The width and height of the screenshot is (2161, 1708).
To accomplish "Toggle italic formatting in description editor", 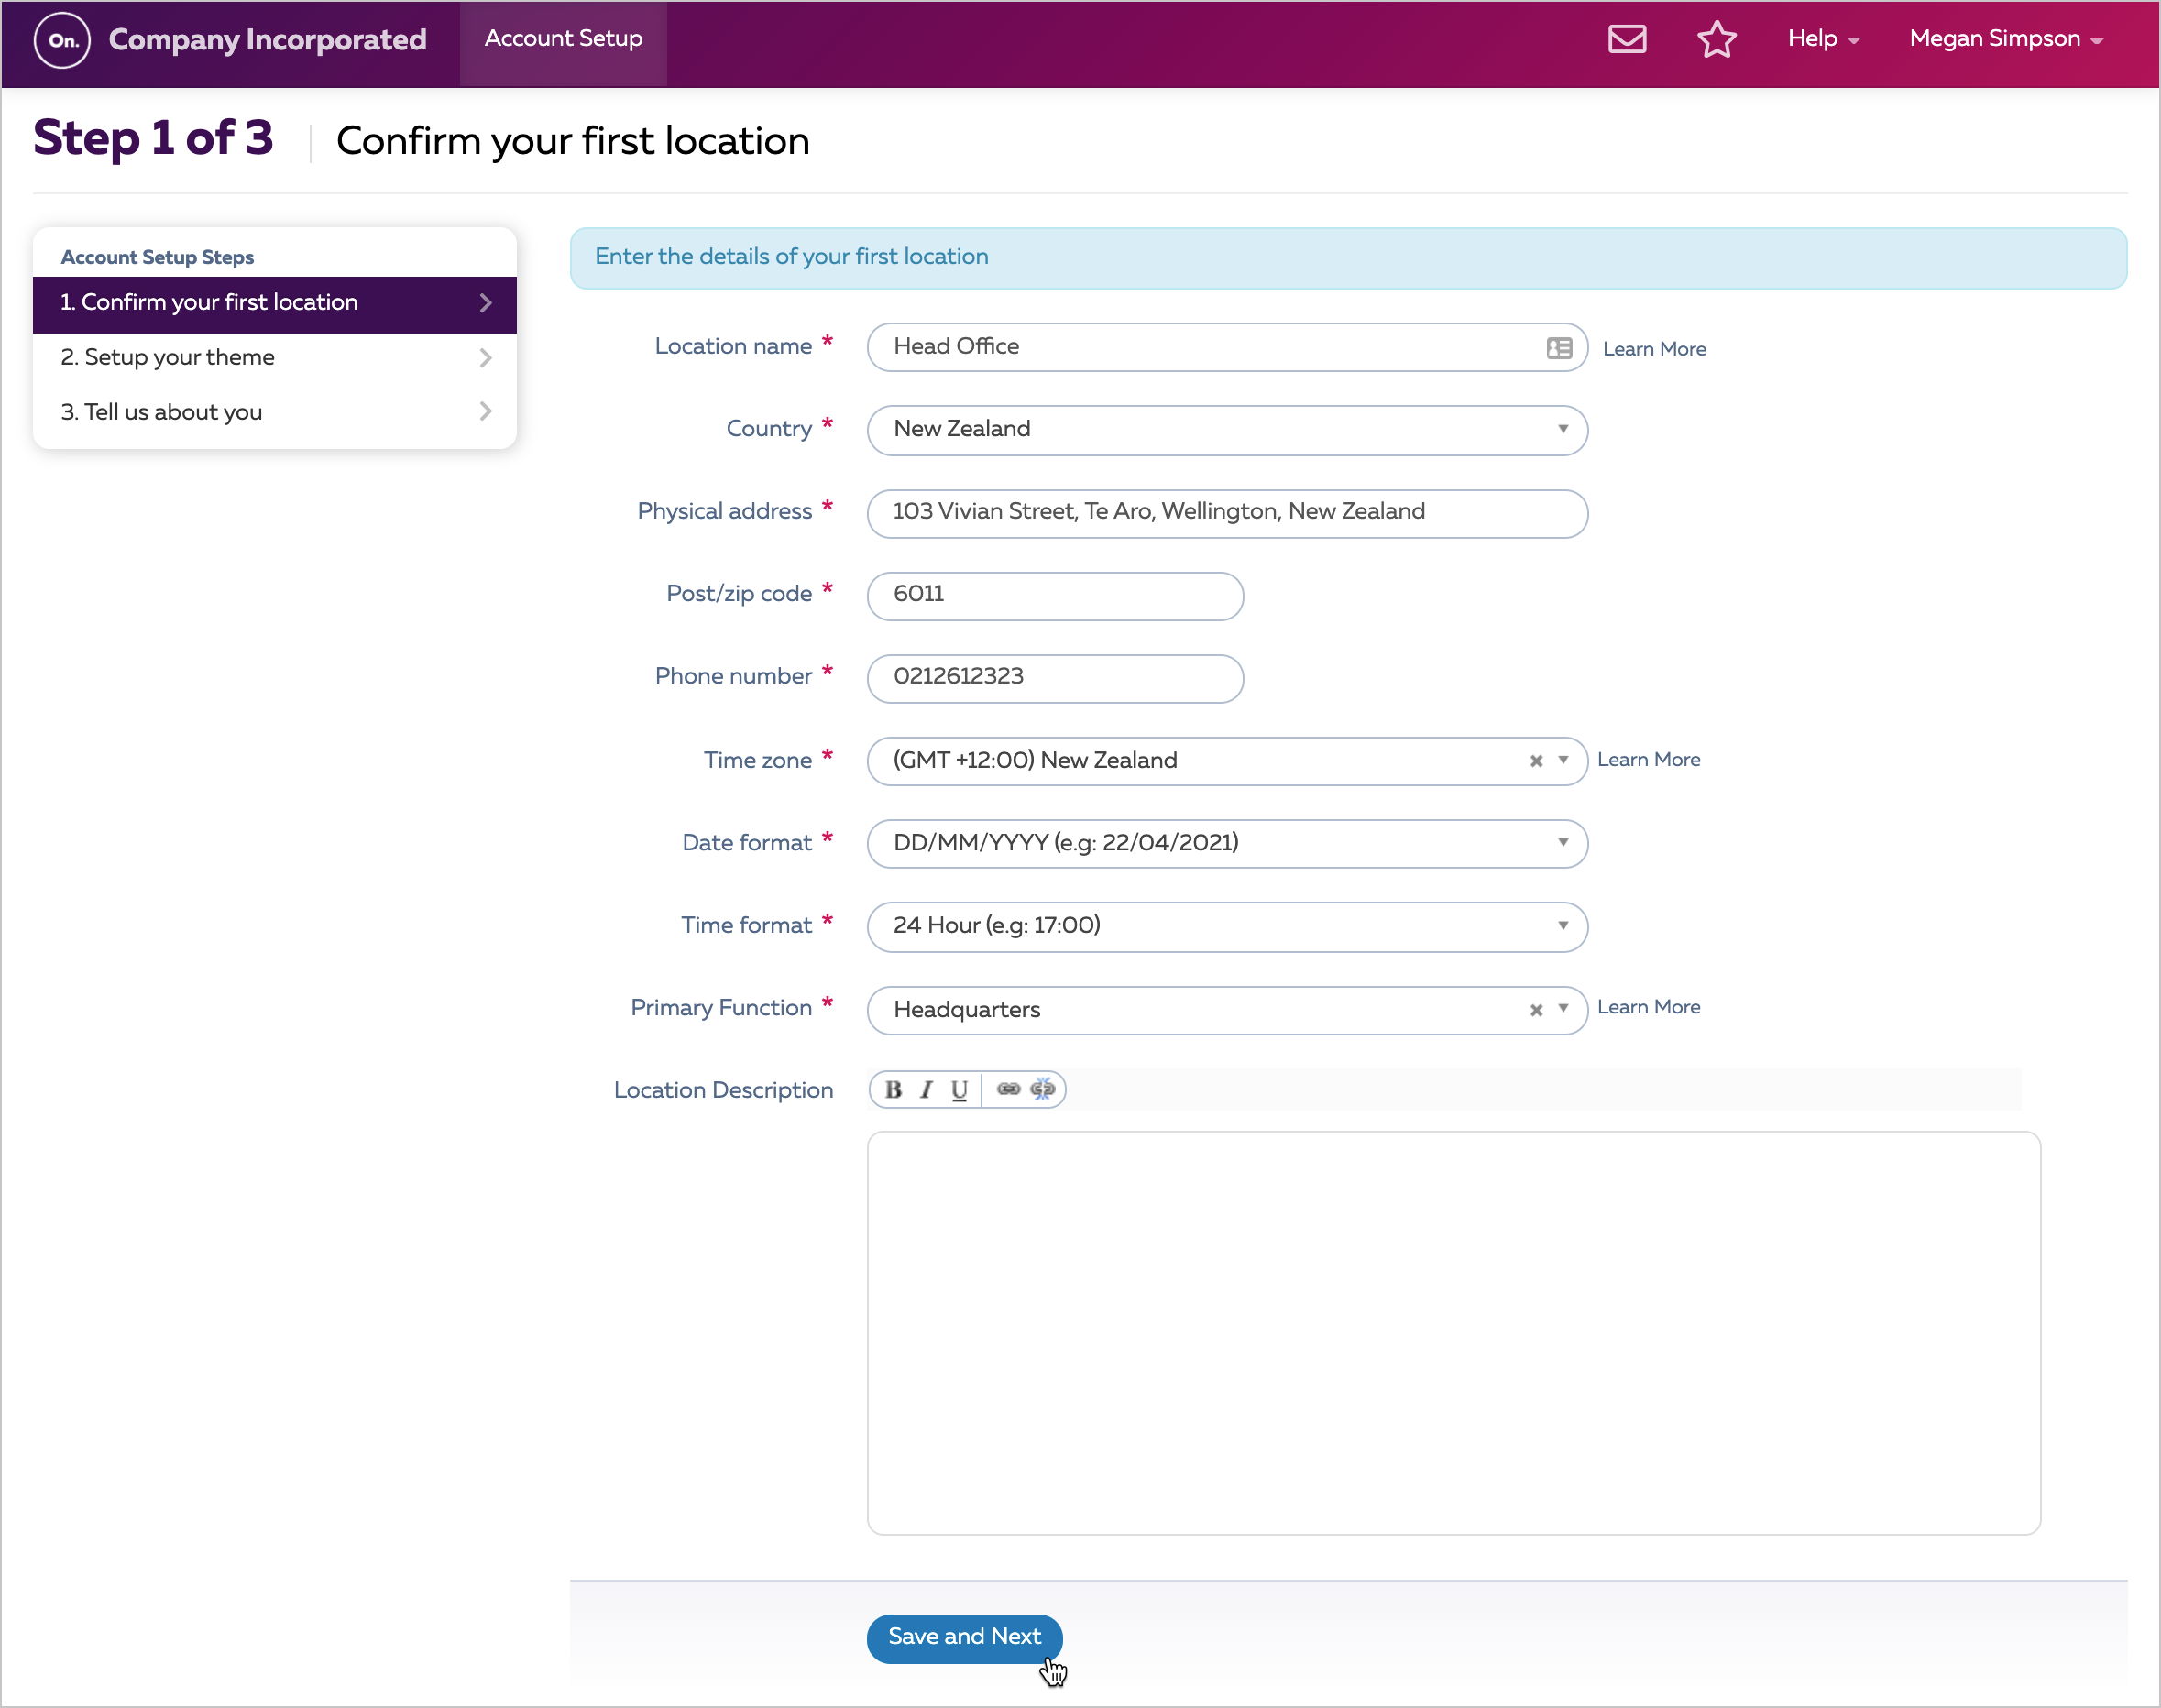I will (926, 1090).
